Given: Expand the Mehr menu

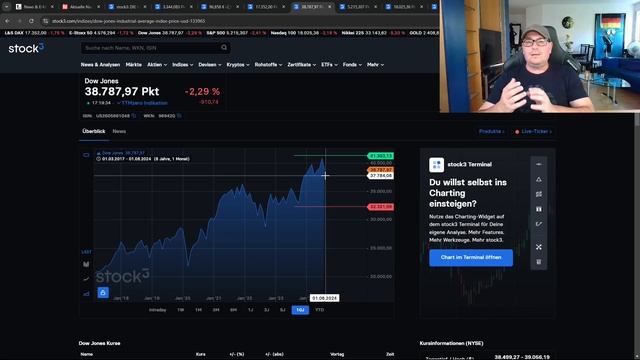Looking at the screenshot, I should [375, 64].
